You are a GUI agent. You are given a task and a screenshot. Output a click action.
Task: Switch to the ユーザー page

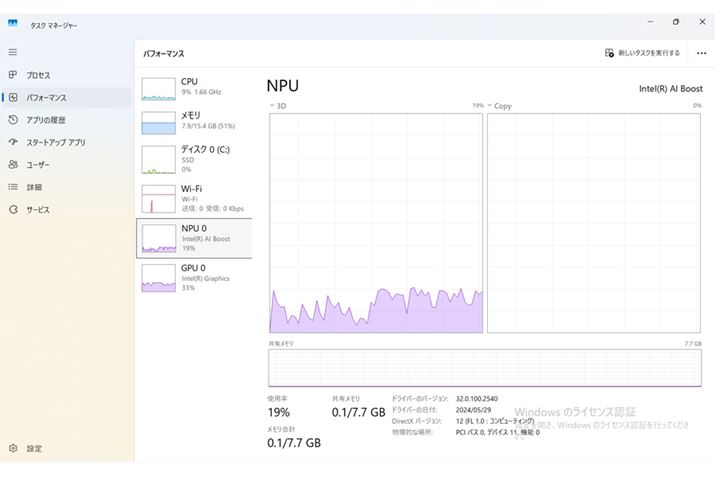point(66,164)
